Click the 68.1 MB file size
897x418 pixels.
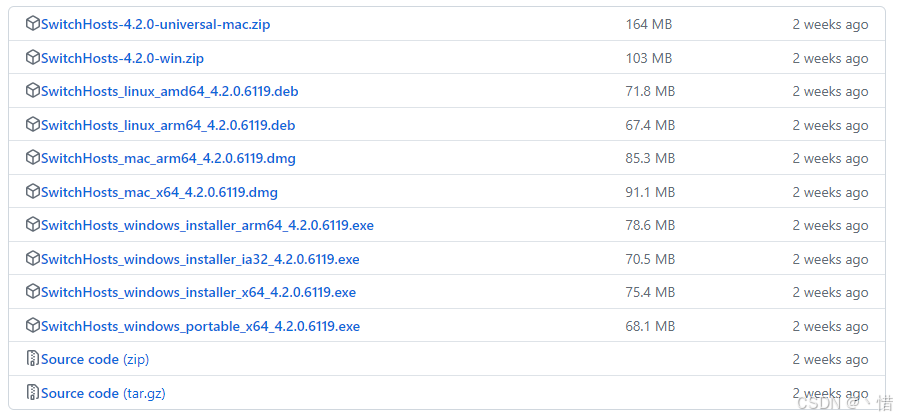650,326
